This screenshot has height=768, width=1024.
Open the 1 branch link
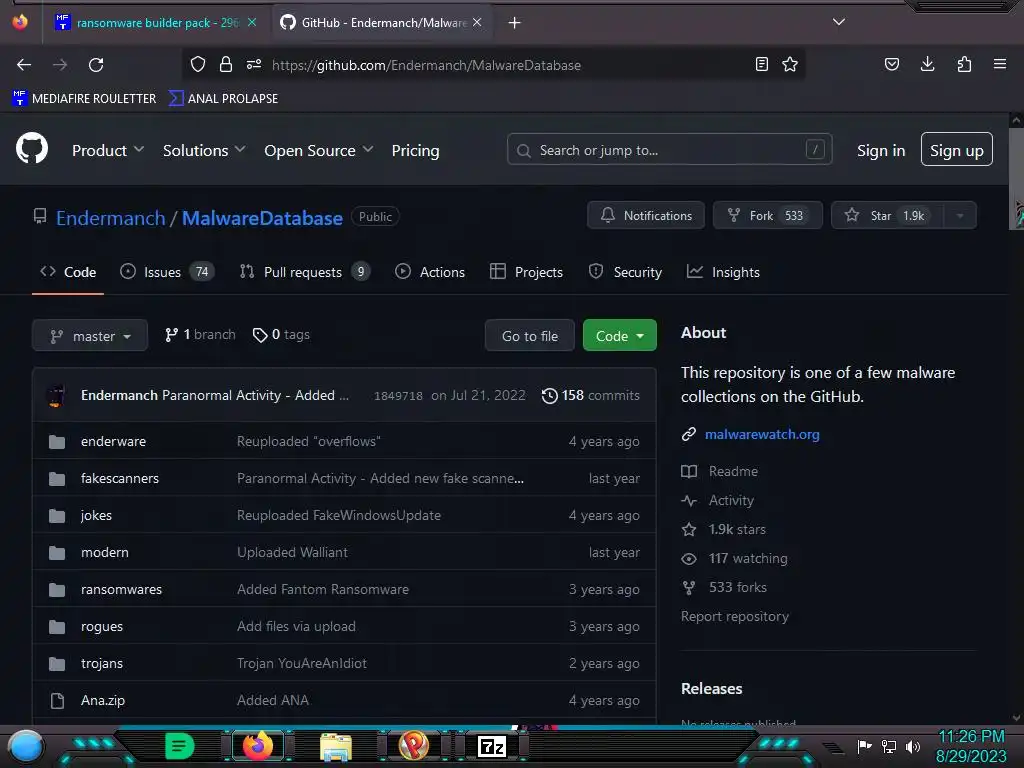[200, 335]
